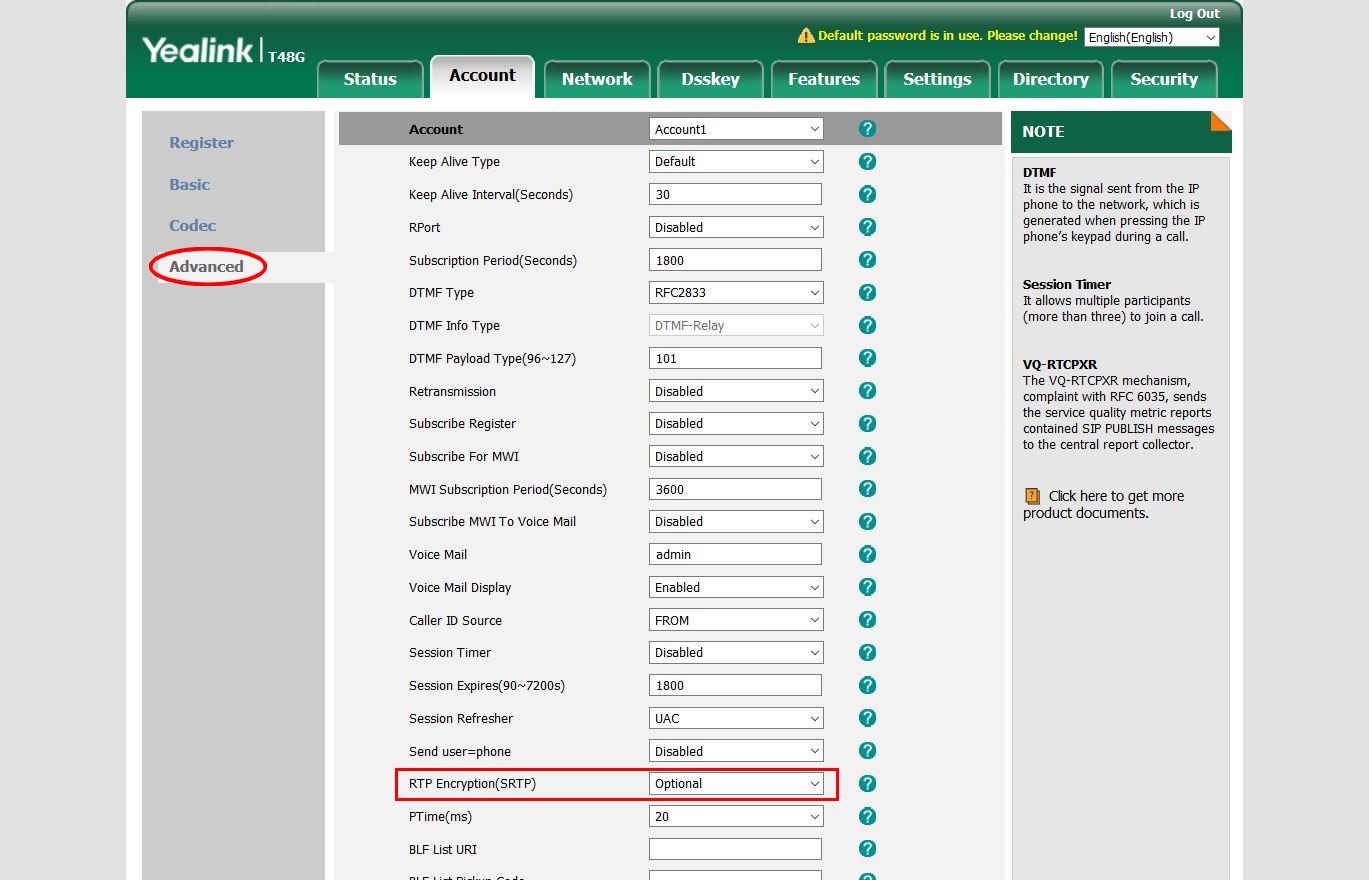Click product documents book icon
Screen dimensions: 1369x880
[x=1033, y=496]
